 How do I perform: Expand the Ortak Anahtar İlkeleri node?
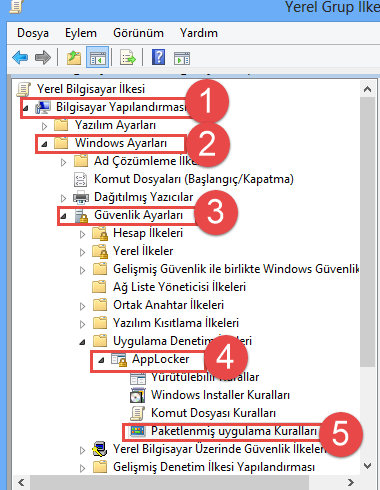[x=82, y=306]
